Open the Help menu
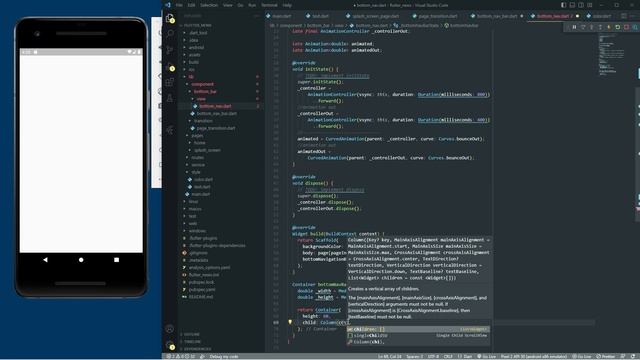640x360 pixels. [287, 5]
